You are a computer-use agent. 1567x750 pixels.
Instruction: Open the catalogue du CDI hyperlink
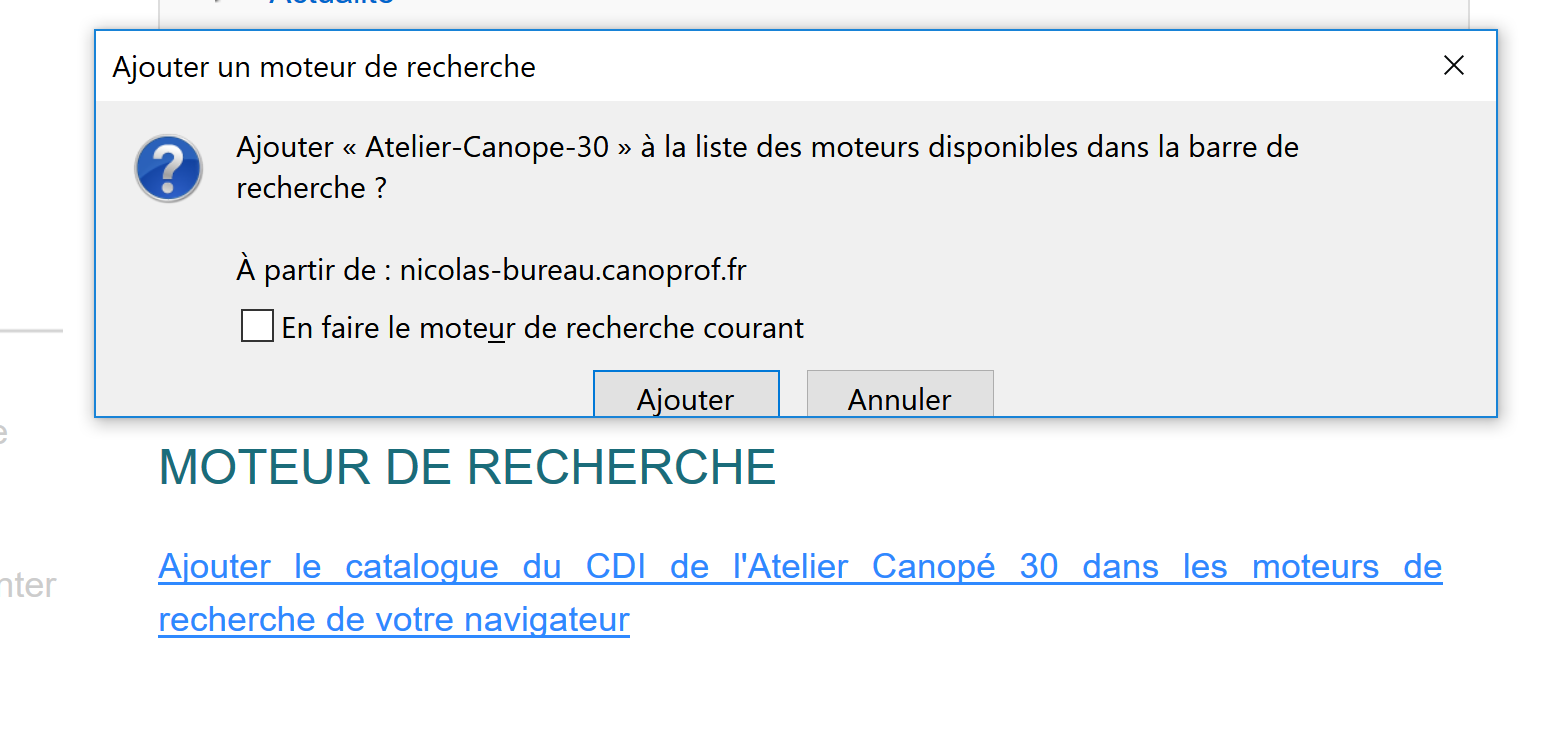[700, 565]
